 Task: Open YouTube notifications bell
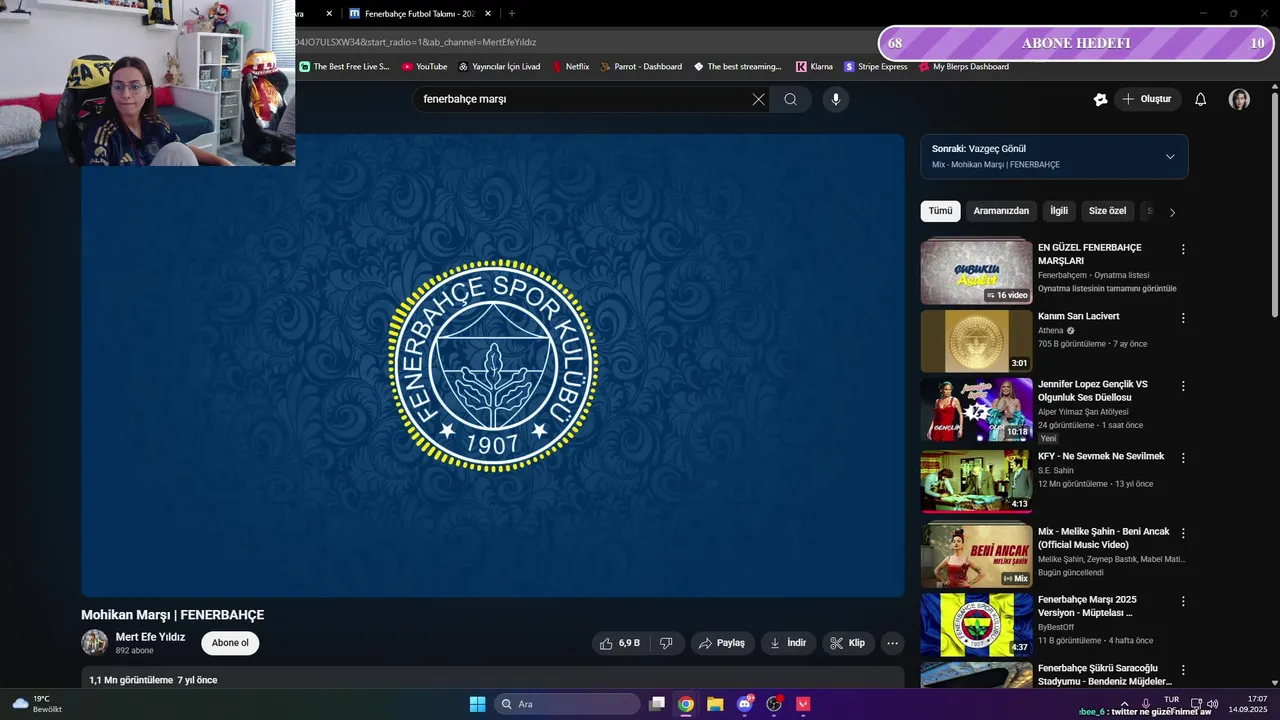[1201, 99]
